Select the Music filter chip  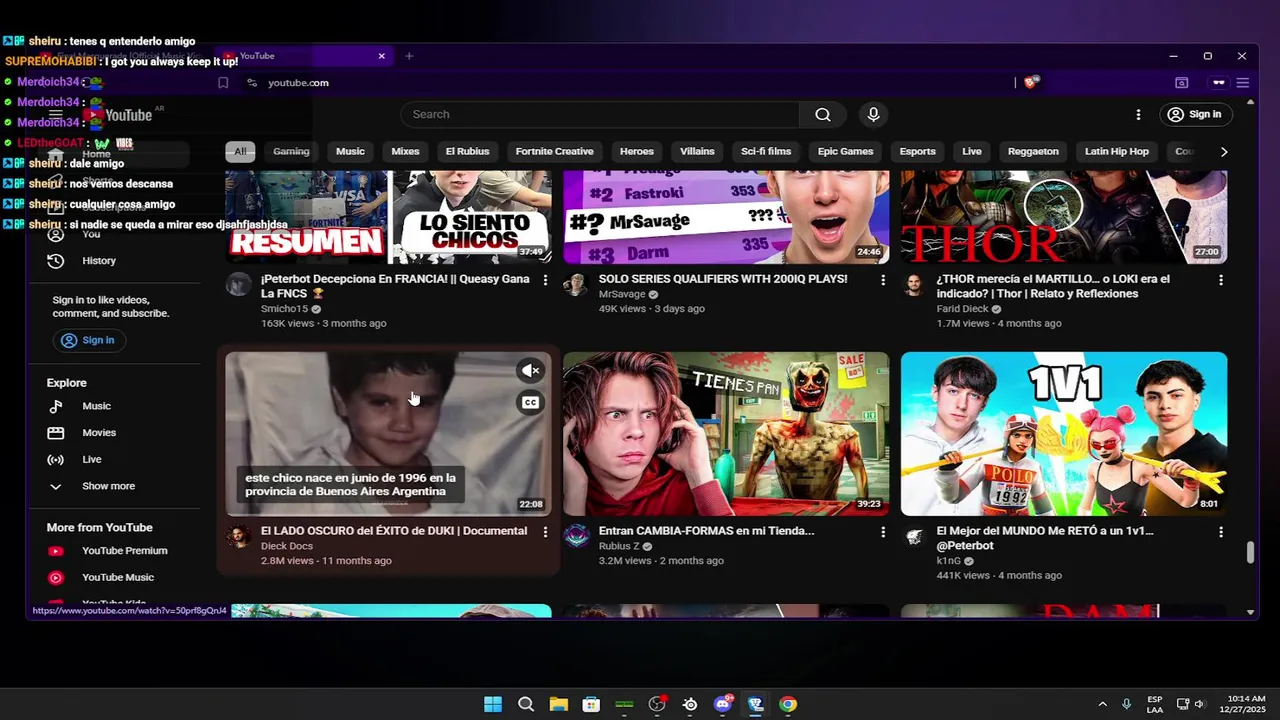350,151
